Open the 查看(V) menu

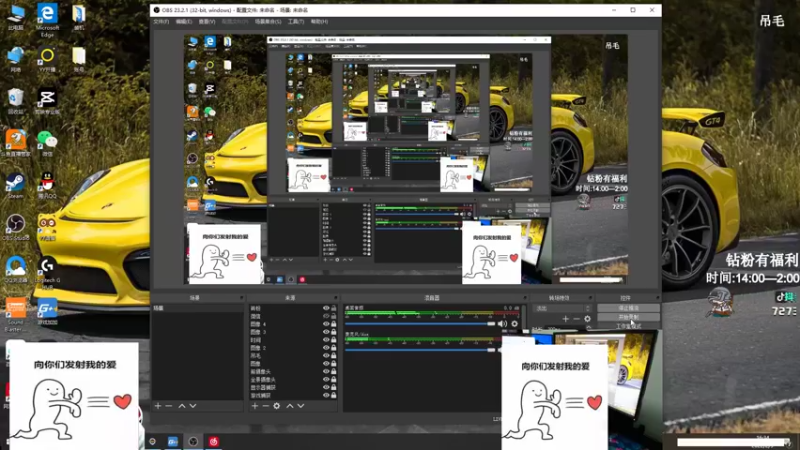tap(207, 22)
